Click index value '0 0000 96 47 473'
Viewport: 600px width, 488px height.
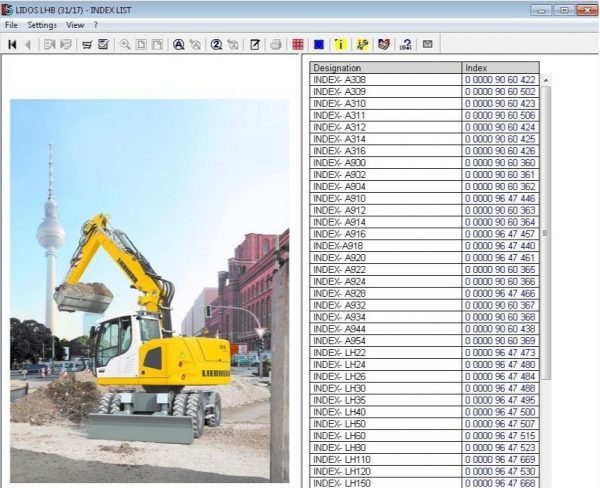(x=500, y=353)
